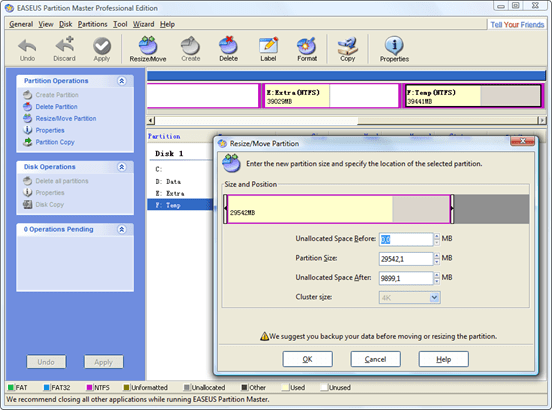Click the Unallocated Space After field
Screen dimensions: 552x410
coord(406,278)
